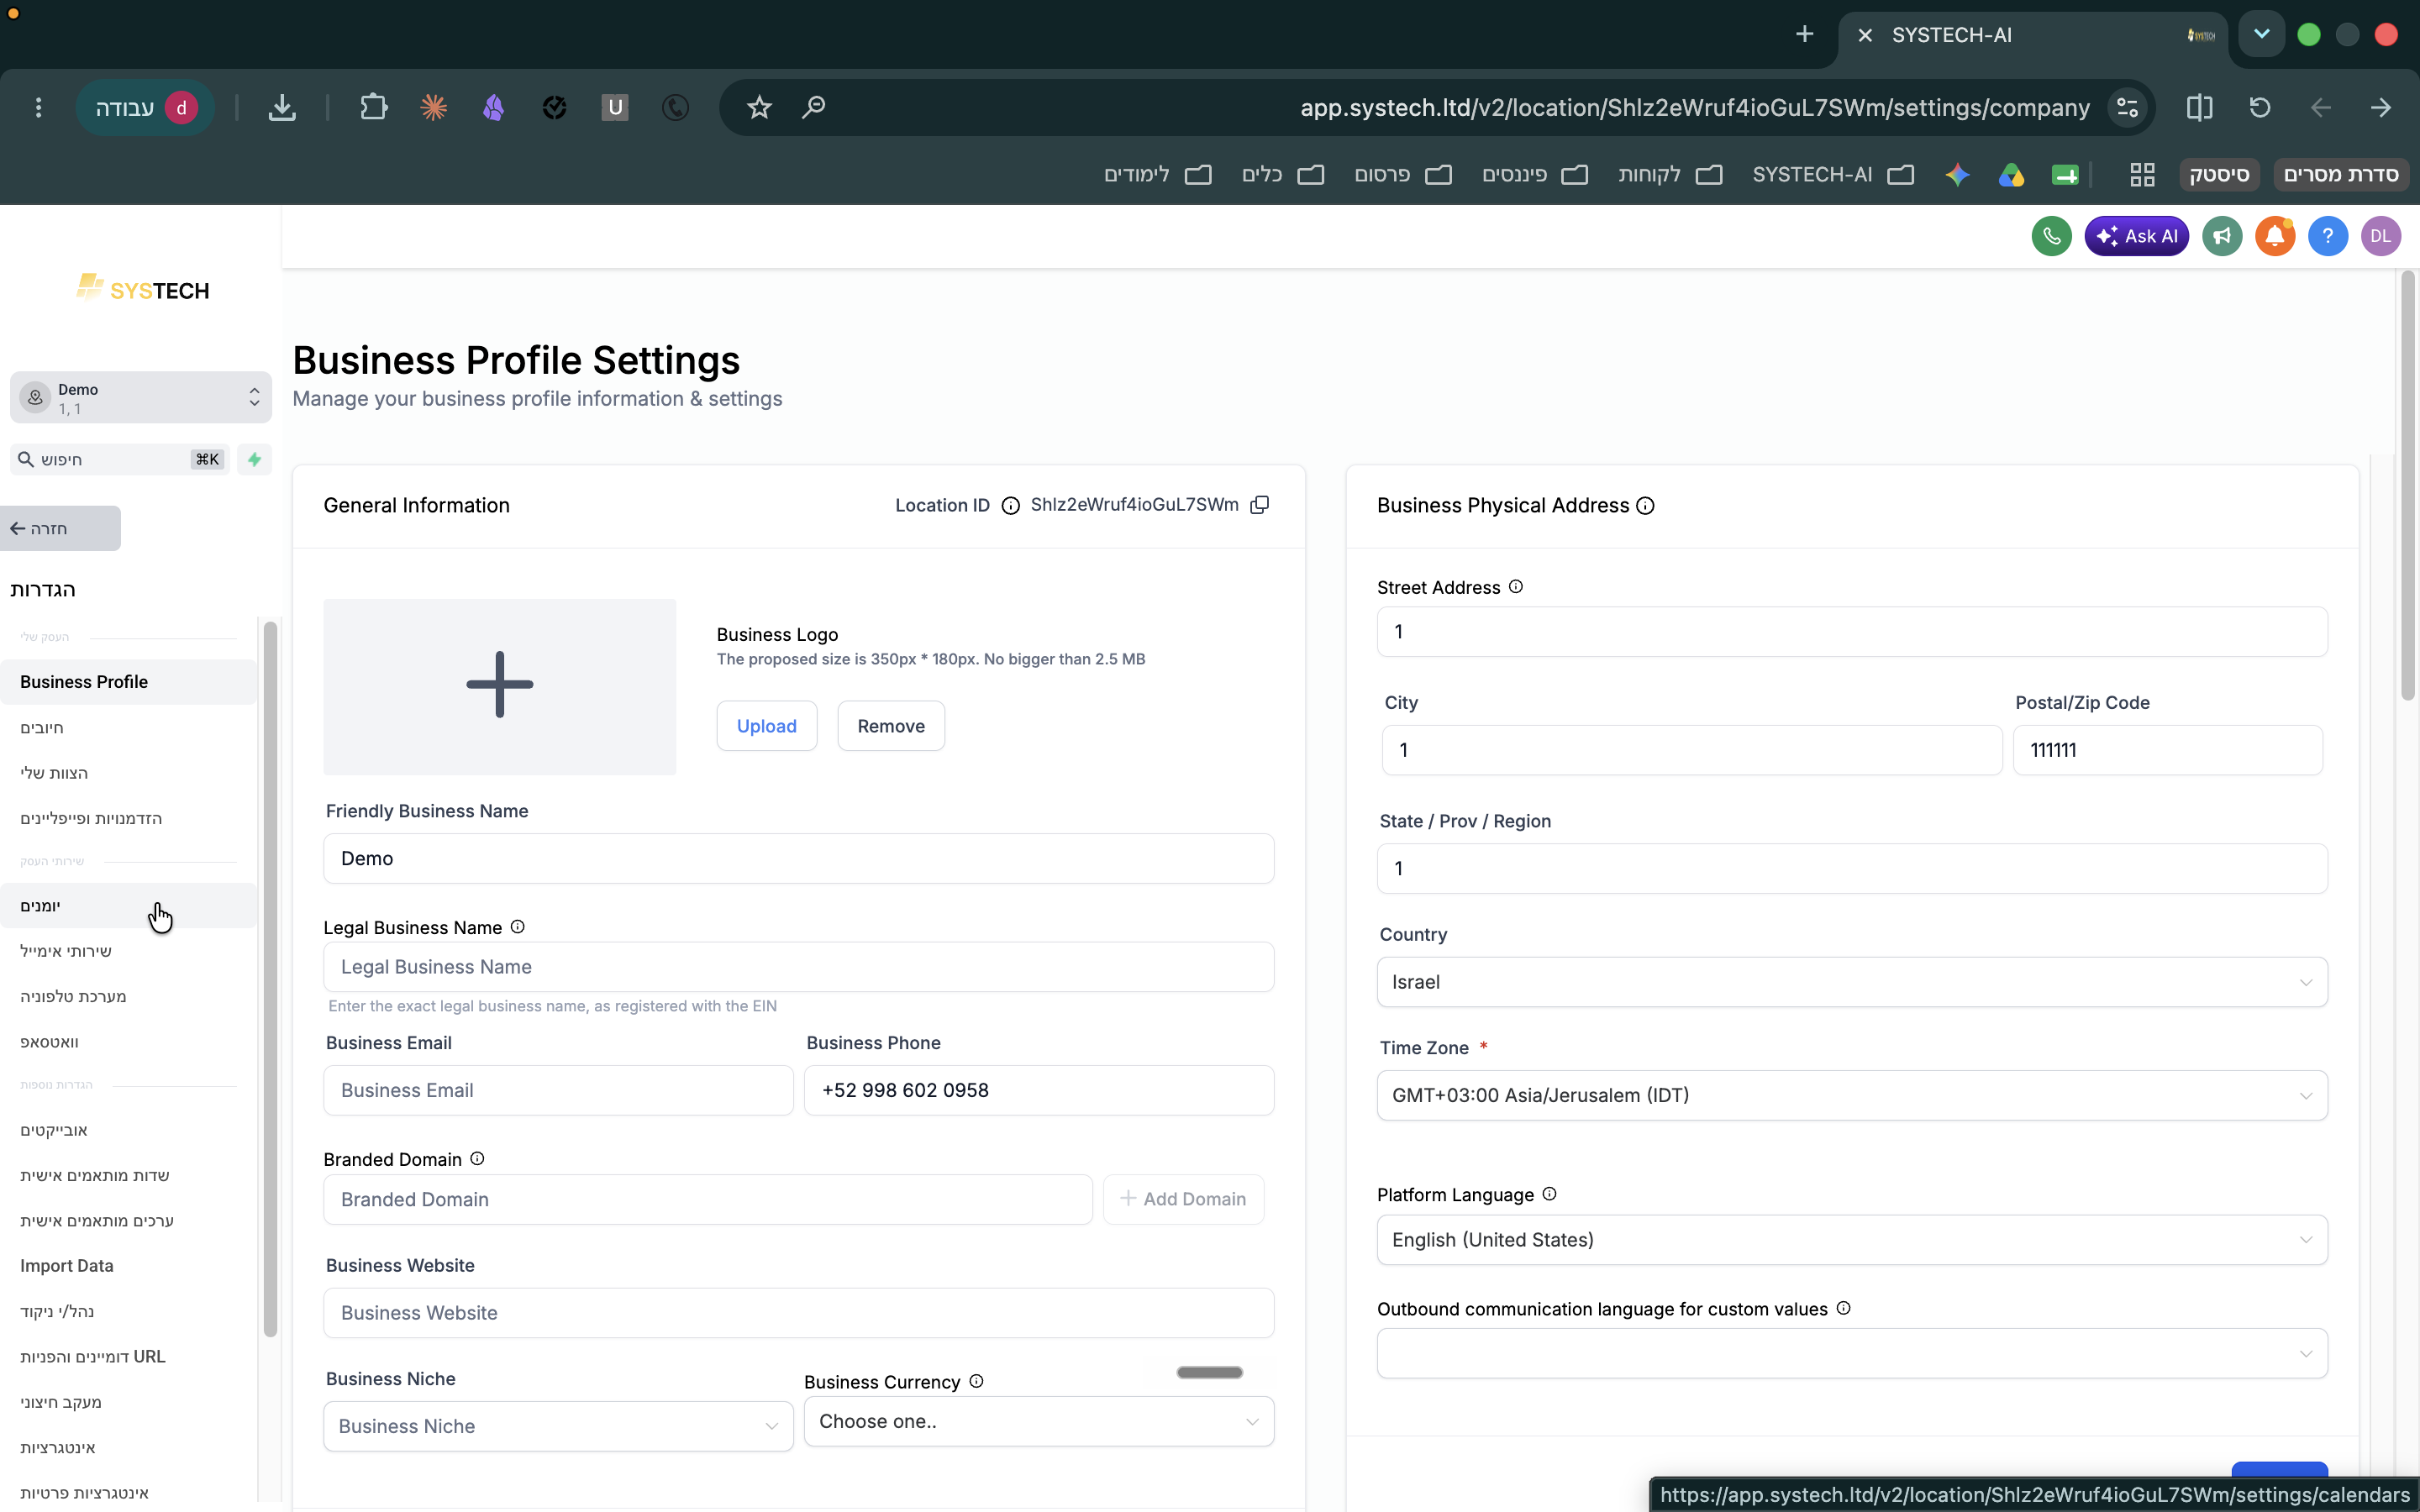Expand the Demo account switcher
This screenshot has height=1512, width=2420.
coord(140,398)
